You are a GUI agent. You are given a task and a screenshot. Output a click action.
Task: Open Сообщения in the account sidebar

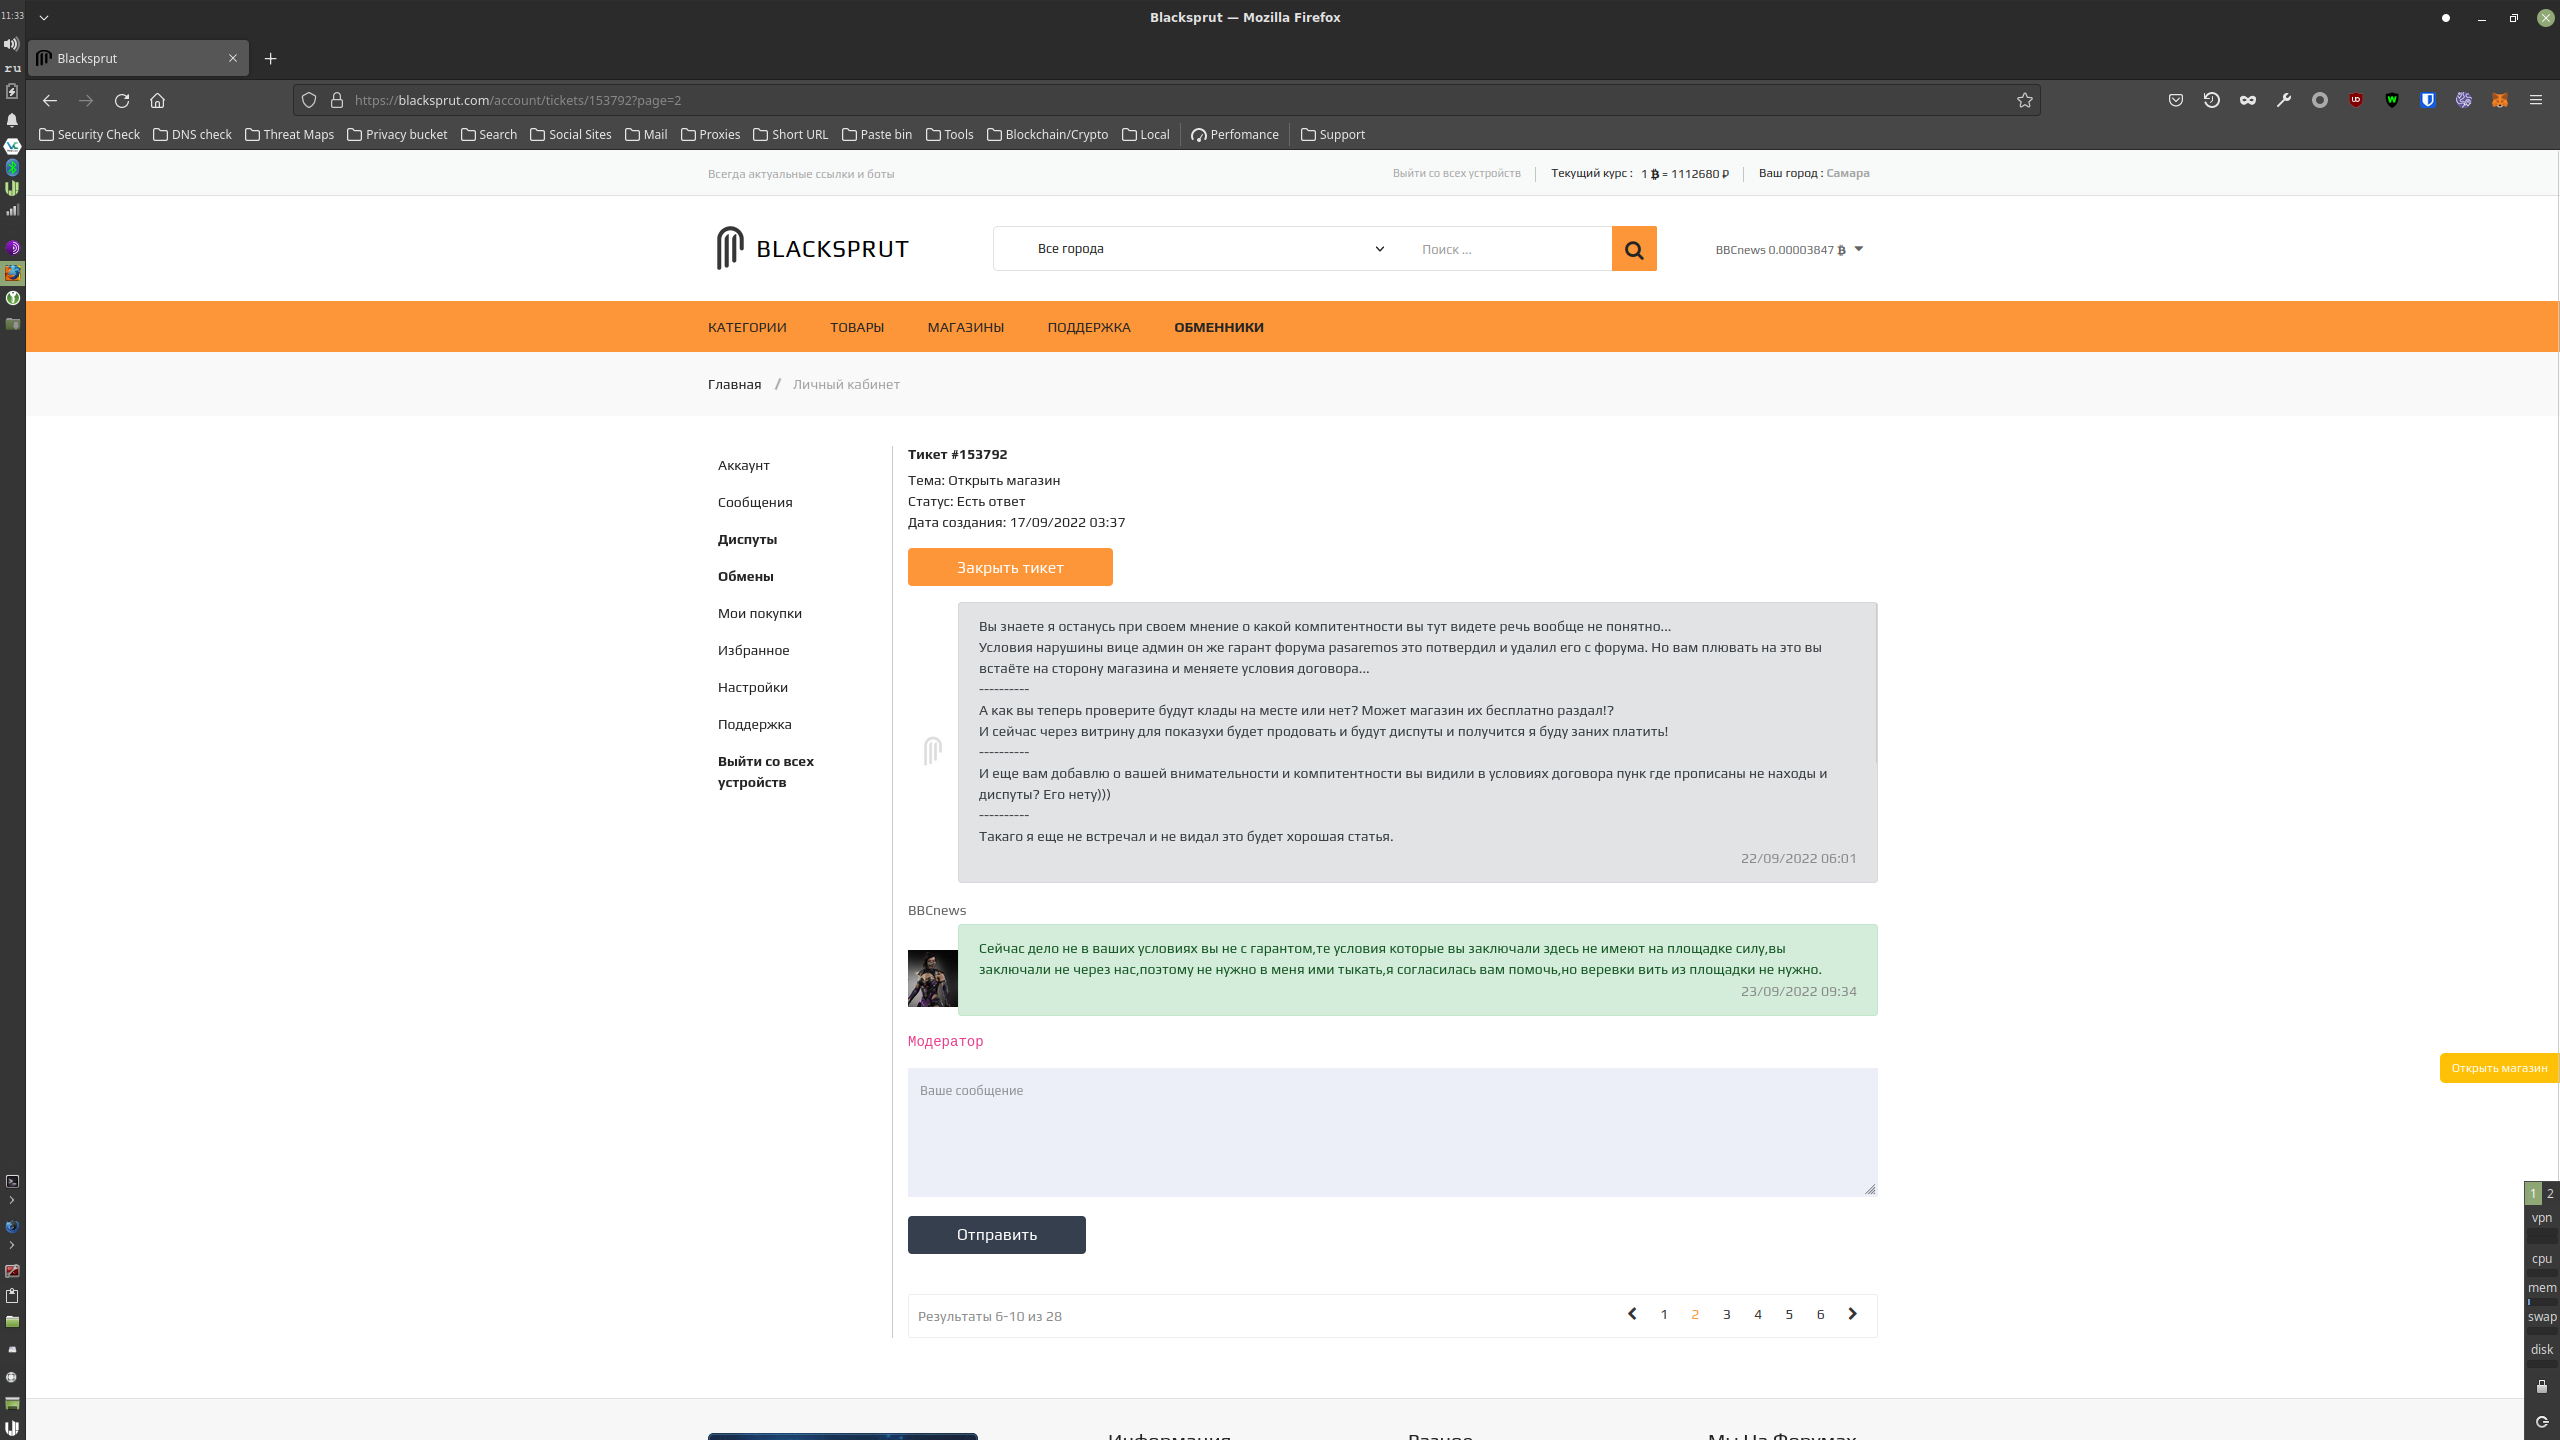coord(754,502)
